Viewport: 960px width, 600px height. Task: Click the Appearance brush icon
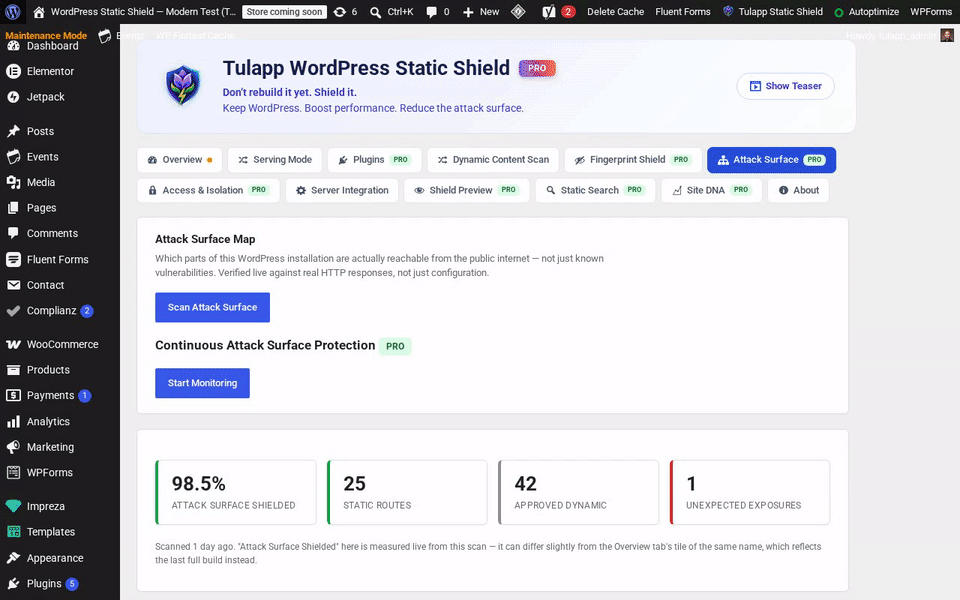pos(13,558)
